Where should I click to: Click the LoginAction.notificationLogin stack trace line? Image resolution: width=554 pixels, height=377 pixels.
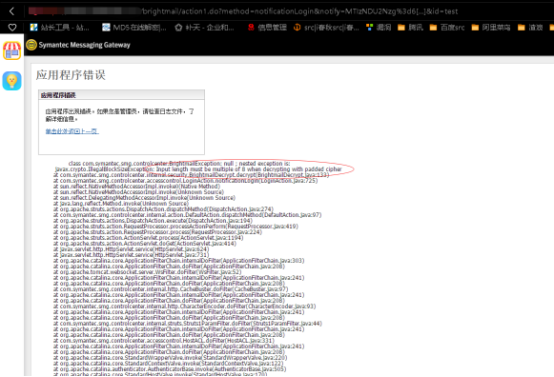click(185, 181)
